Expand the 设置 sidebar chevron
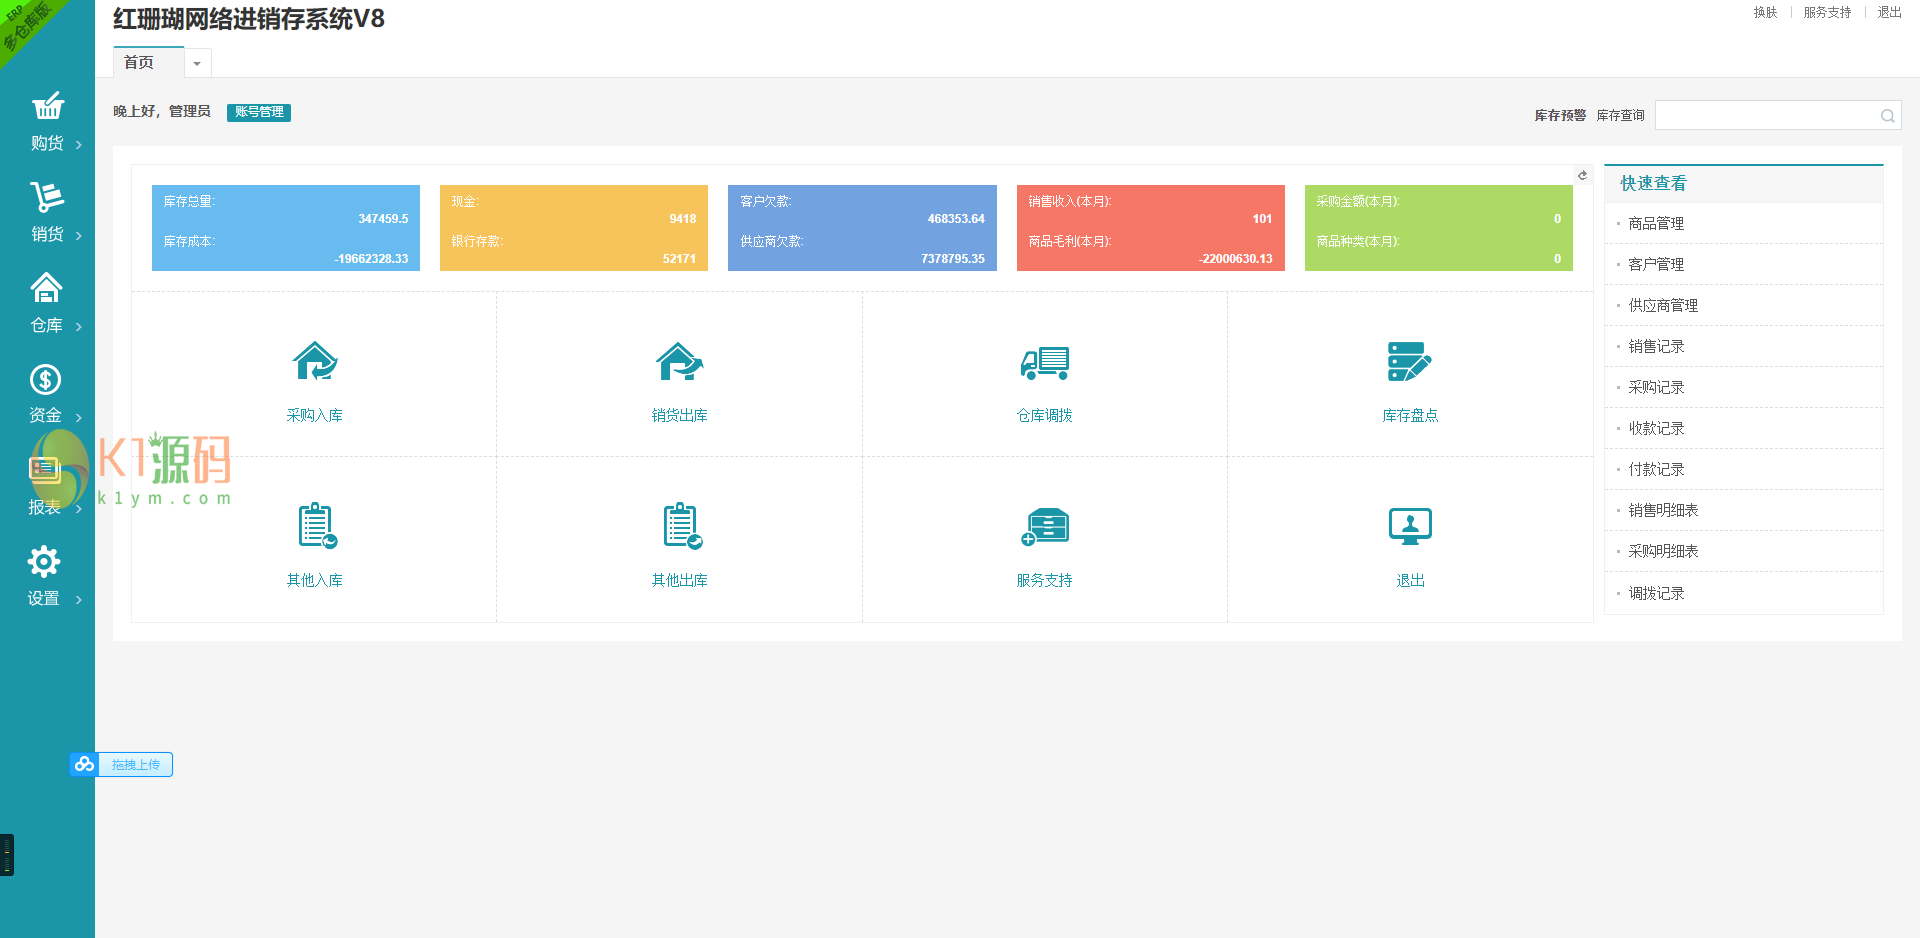The width and height of the screenshot is (1920, 938). [79, 600]
